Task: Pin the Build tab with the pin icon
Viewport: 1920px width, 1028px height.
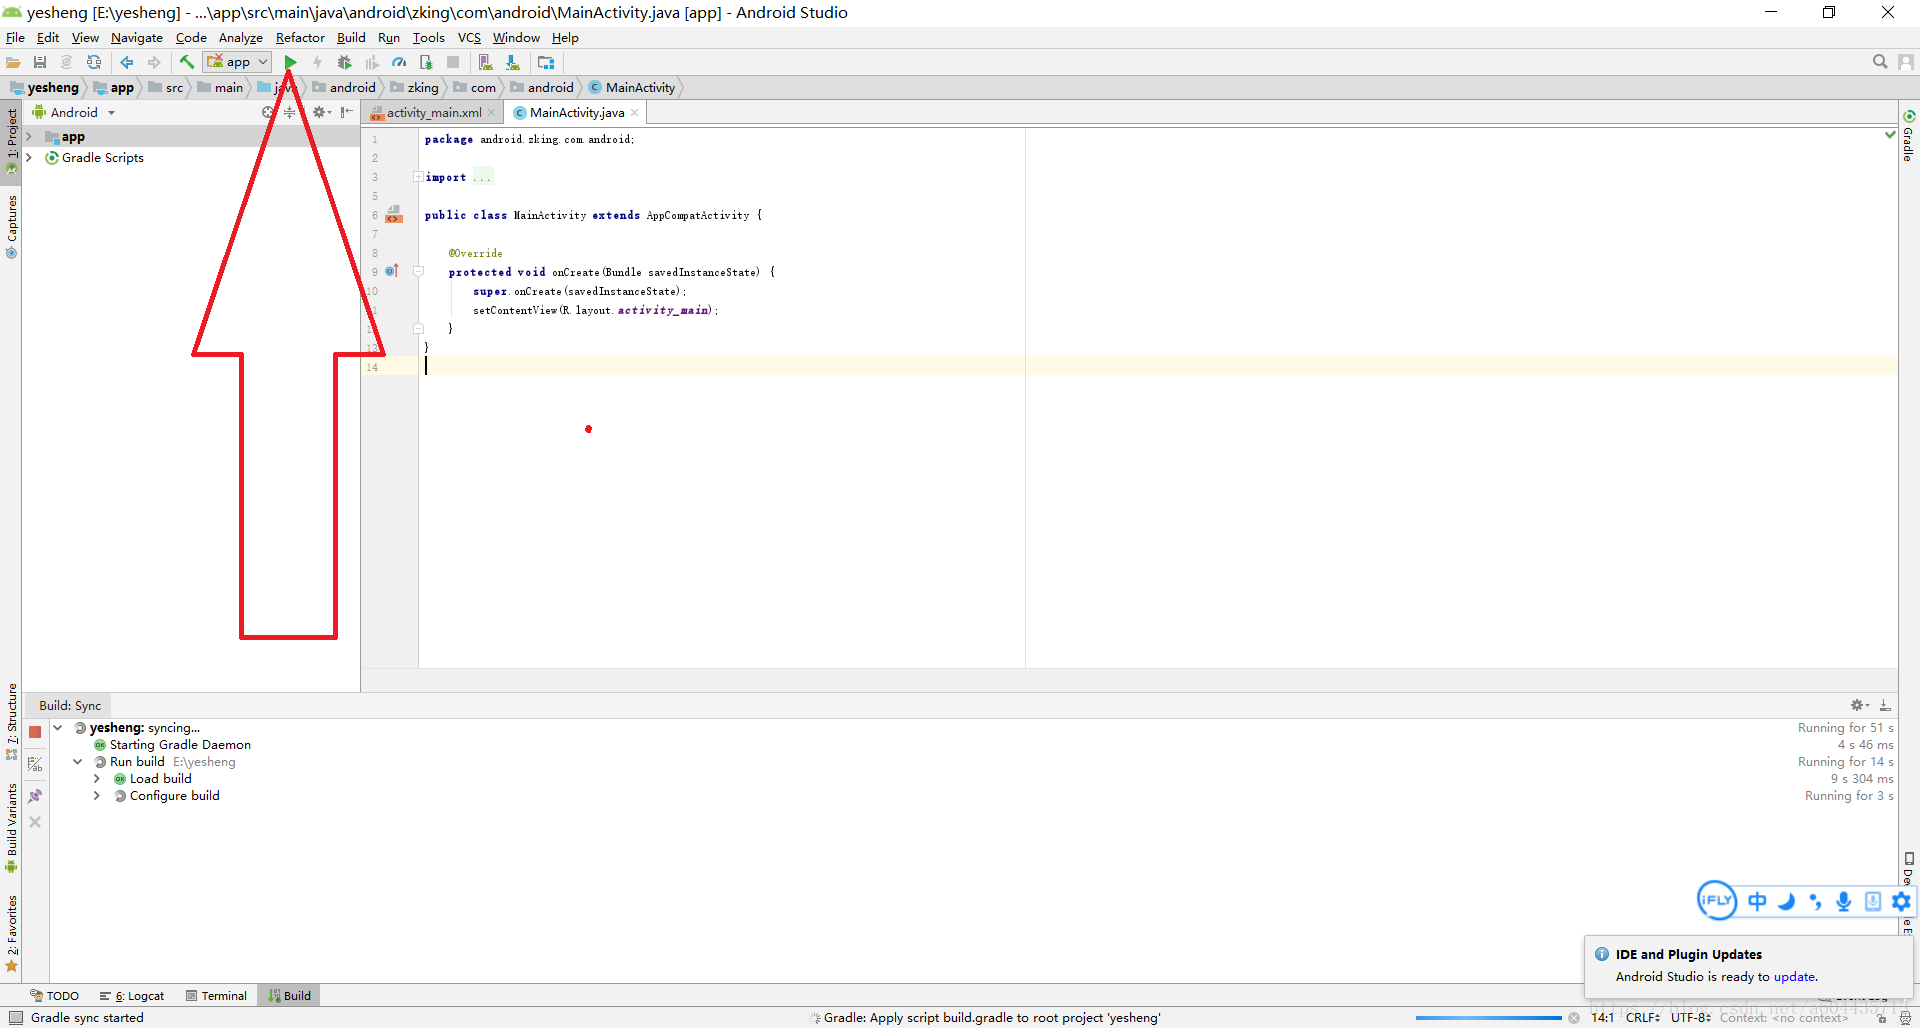Action: 35,796
